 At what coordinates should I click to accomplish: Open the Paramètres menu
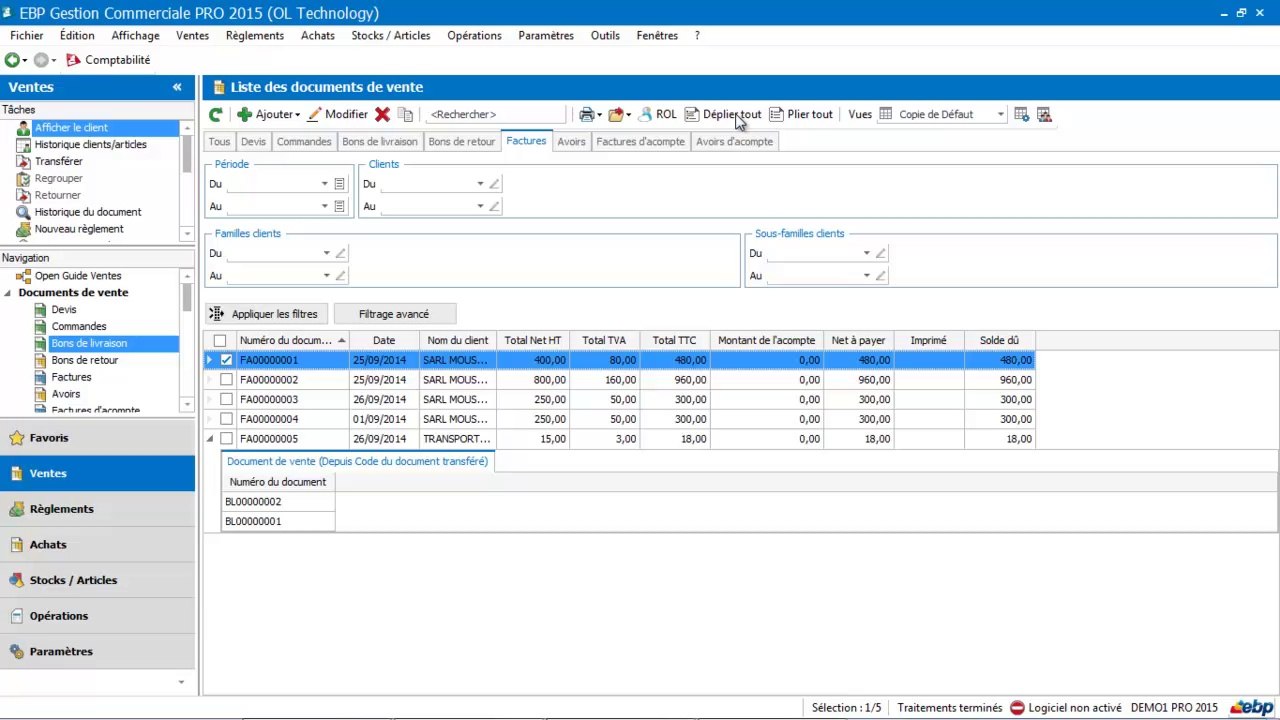click(546, 35)
